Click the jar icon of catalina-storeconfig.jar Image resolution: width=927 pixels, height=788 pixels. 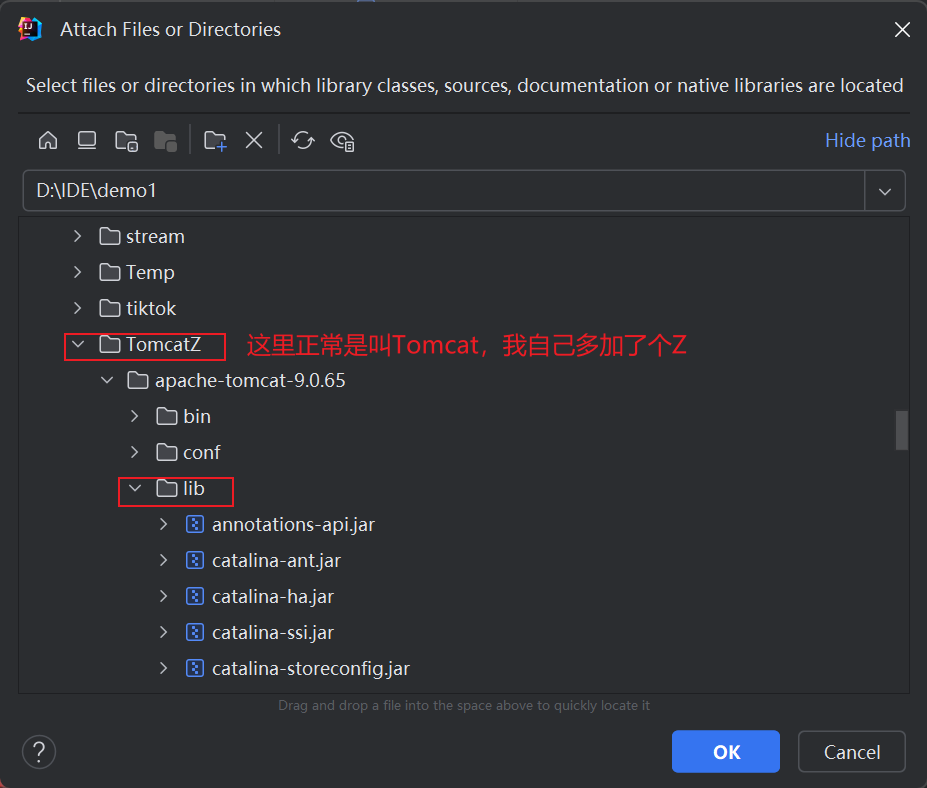tap(195, 669)
